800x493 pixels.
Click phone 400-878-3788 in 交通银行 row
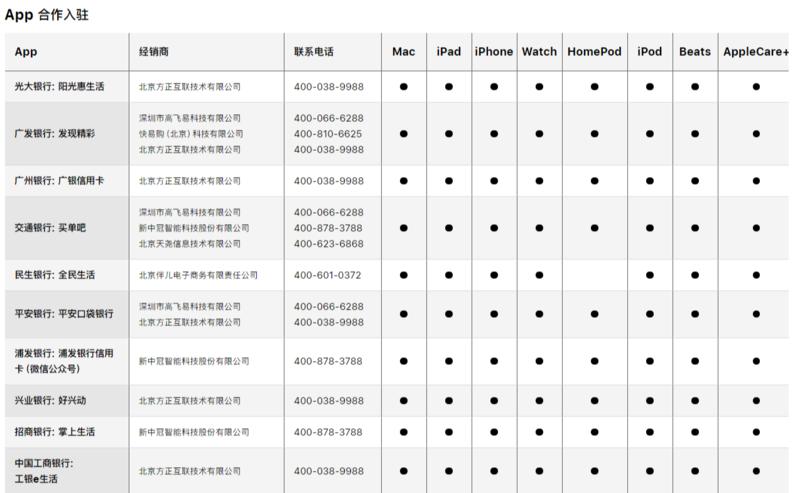point(328,228)
